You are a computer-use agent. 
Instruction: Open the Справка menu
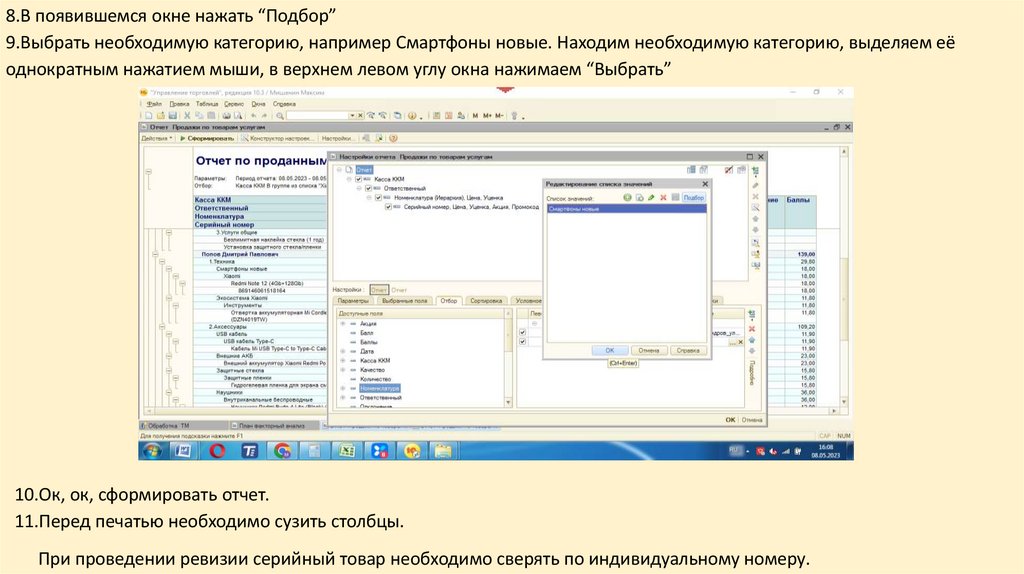pyautogui.click(x=284, y=104)
